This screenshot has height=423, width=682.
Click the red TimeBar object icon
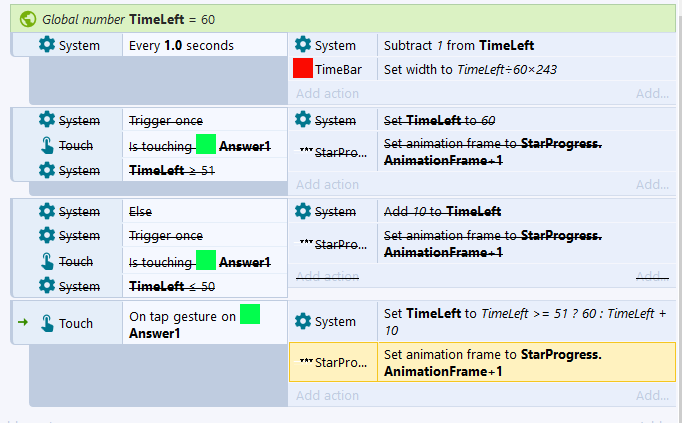pos(303,70)
